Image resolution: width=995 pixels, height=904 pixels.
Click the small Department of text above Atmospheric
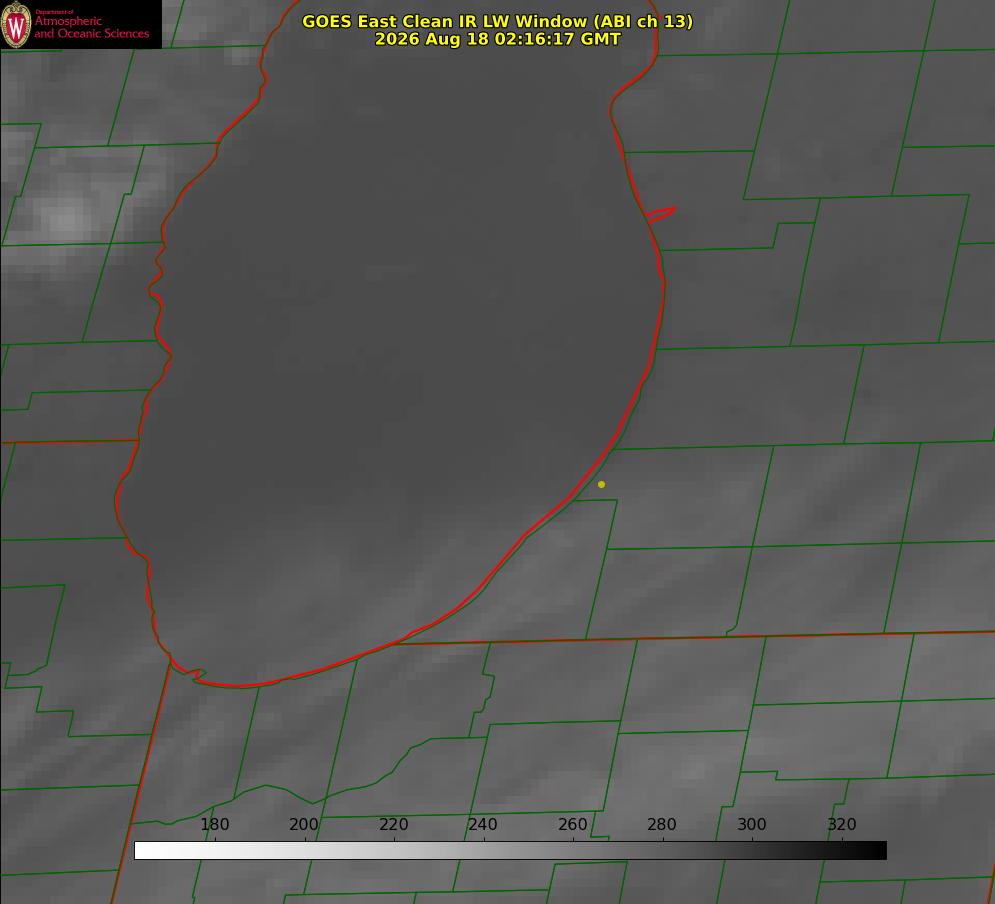54,11
